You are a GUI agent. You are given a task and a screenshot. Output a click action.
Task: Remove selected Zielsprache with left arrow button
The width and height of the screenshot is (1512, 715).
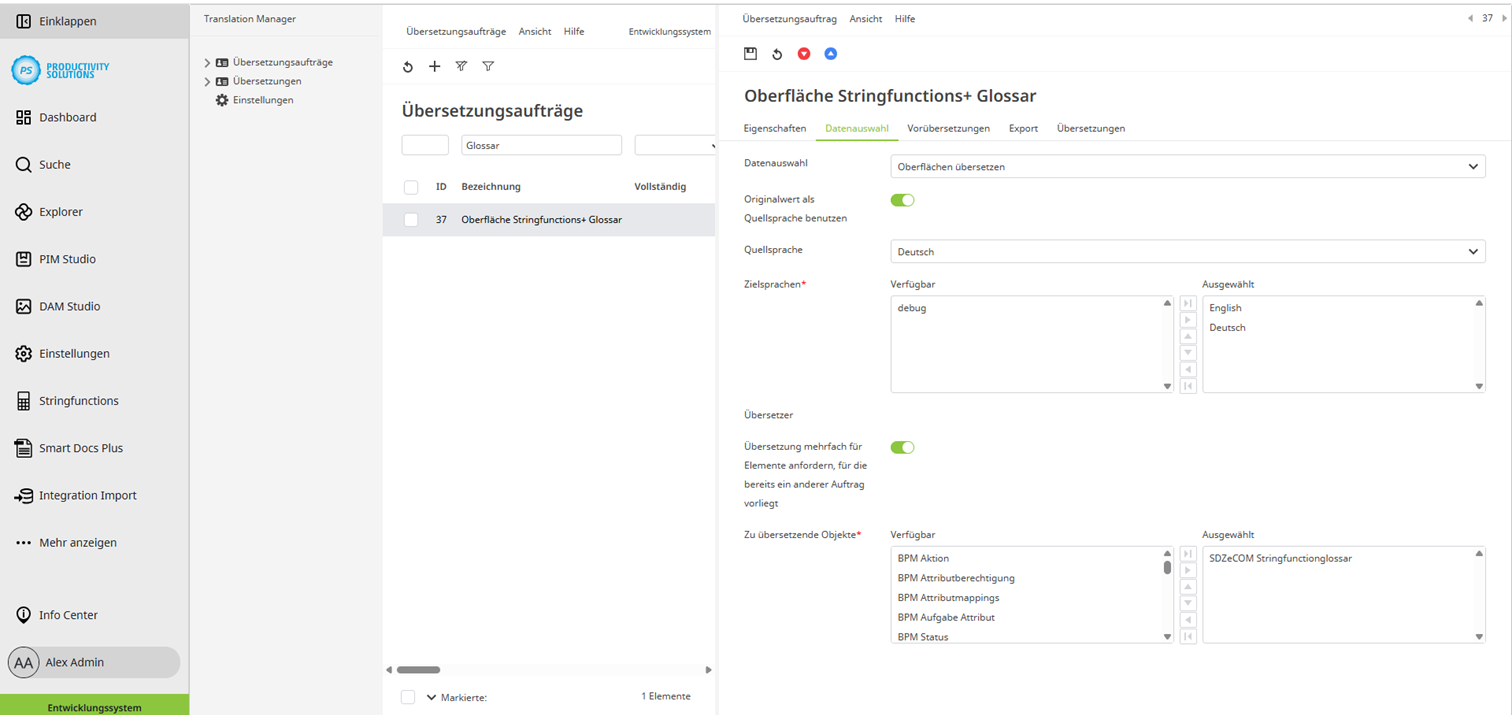point(1188,369)
